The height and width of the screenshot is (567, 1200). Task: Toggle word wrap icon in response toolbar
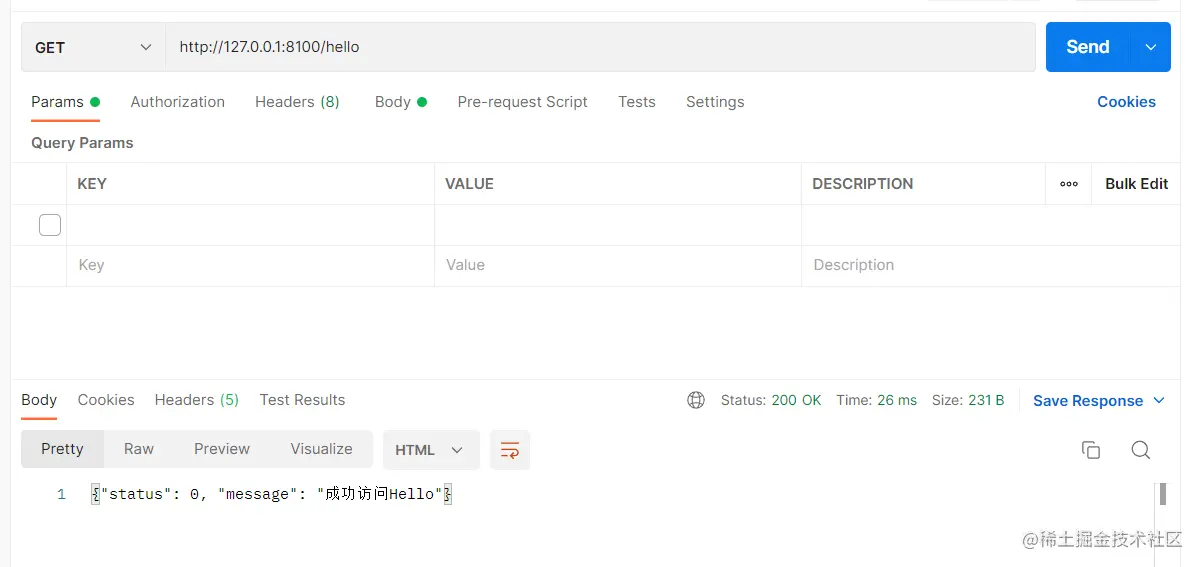point(510,450)
